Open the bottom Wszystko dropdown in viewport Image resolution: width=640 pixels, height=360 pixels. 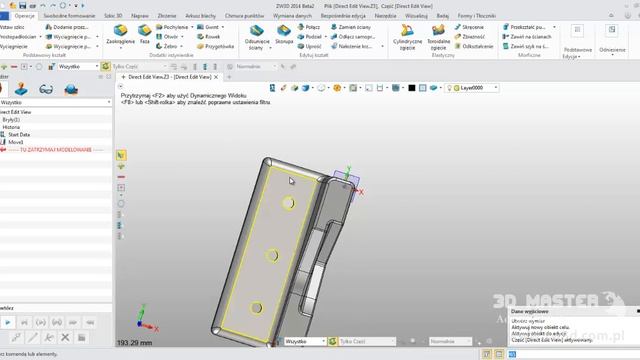coord(304,341)
